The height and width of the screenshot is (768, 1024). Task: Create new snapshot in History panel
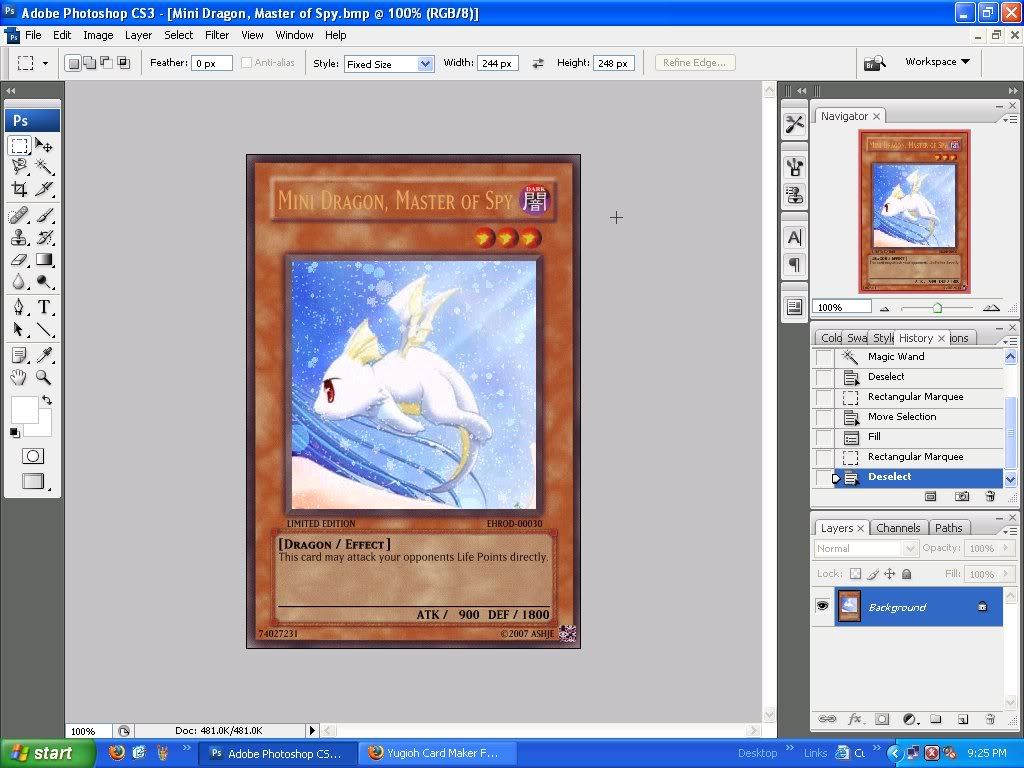click(x=961, y=496)
